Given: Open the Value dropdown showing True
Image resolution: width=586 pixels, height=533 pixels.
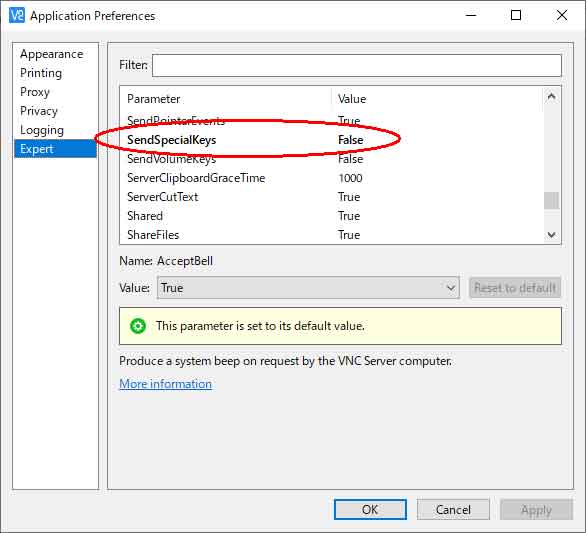Looking at the screenshot, I should pyautogui.click(x=308, y=288).
